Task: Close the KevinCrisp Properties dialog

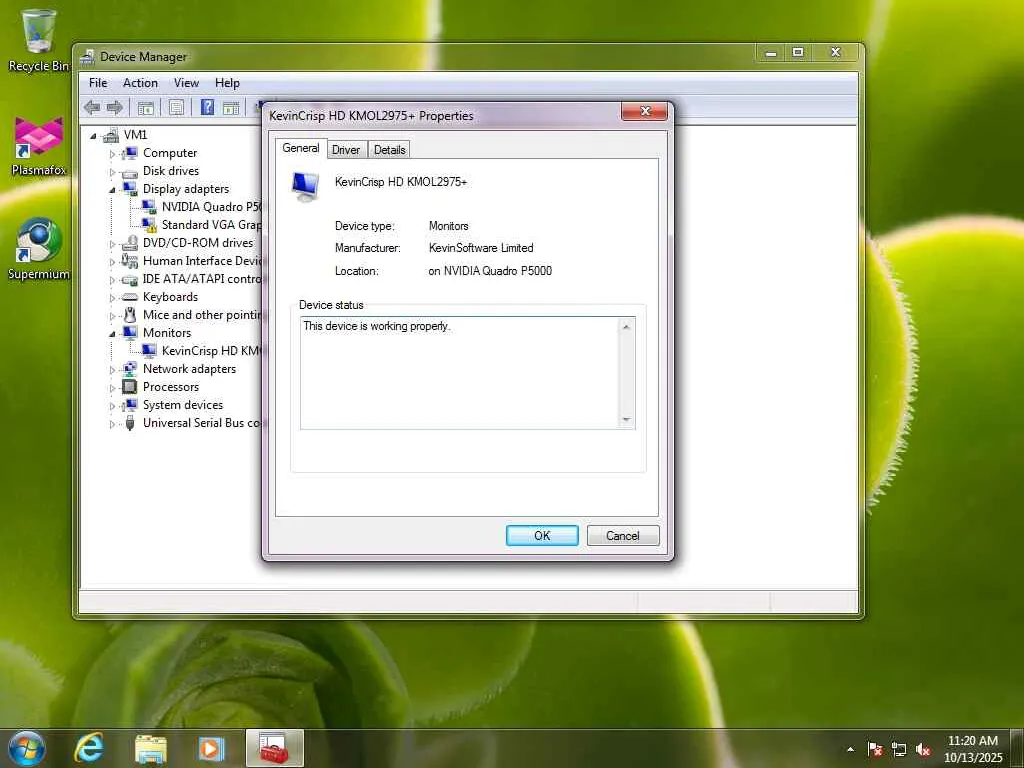Action: 645,111
